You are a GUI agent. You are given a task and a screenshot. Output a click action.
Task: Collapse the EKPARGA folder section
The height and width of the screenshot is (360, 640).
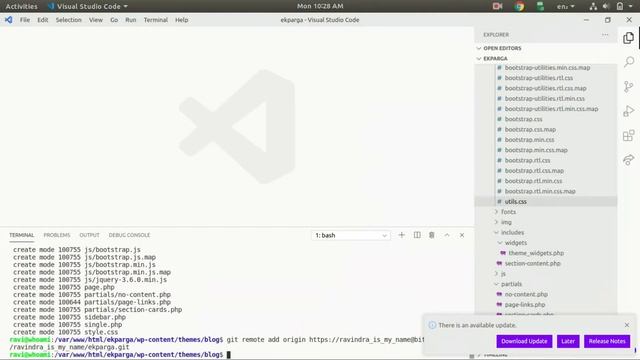pos(546,58)
